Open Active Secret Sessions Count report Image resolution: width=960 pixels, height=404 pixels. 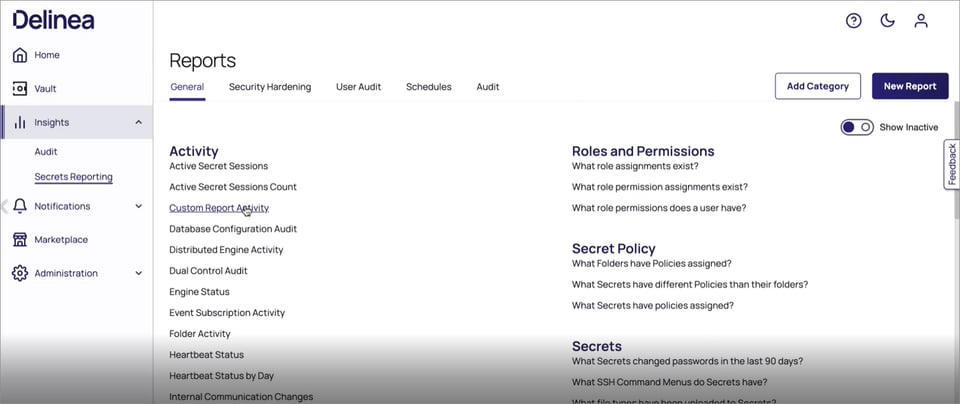233,187
